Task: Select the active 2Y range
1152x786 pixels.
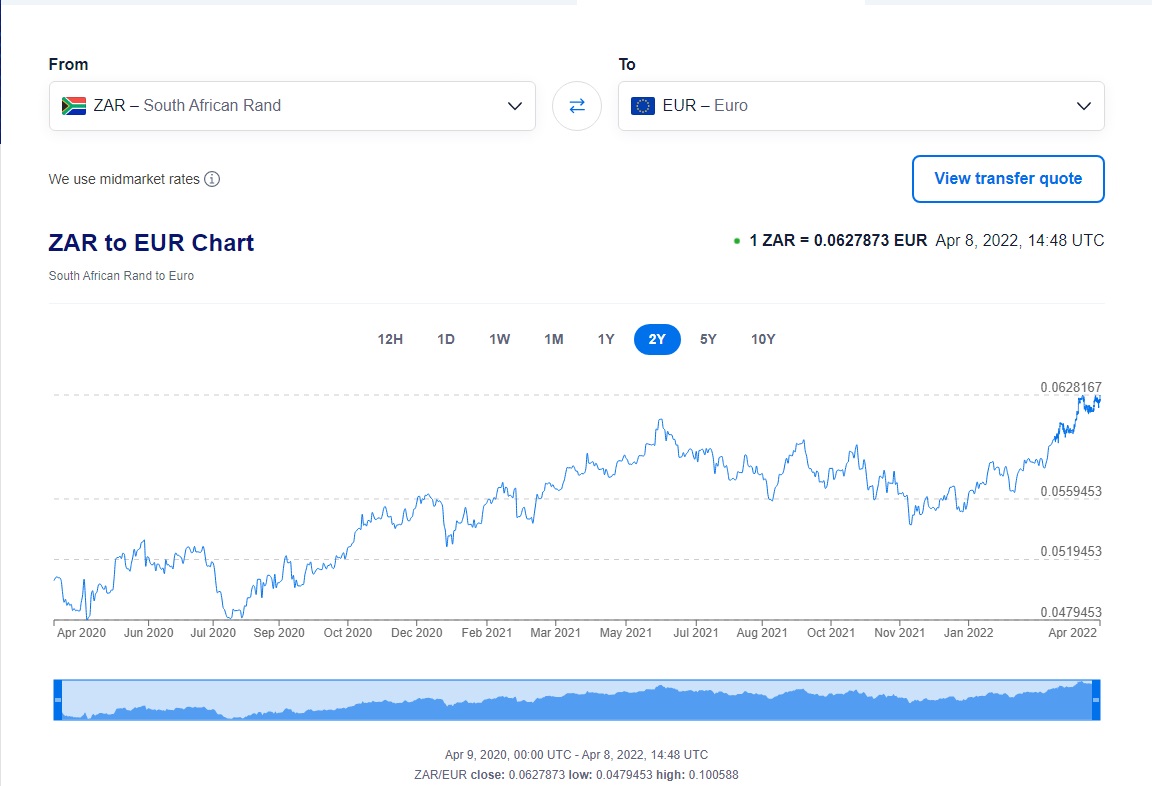Action: [657, 339]
